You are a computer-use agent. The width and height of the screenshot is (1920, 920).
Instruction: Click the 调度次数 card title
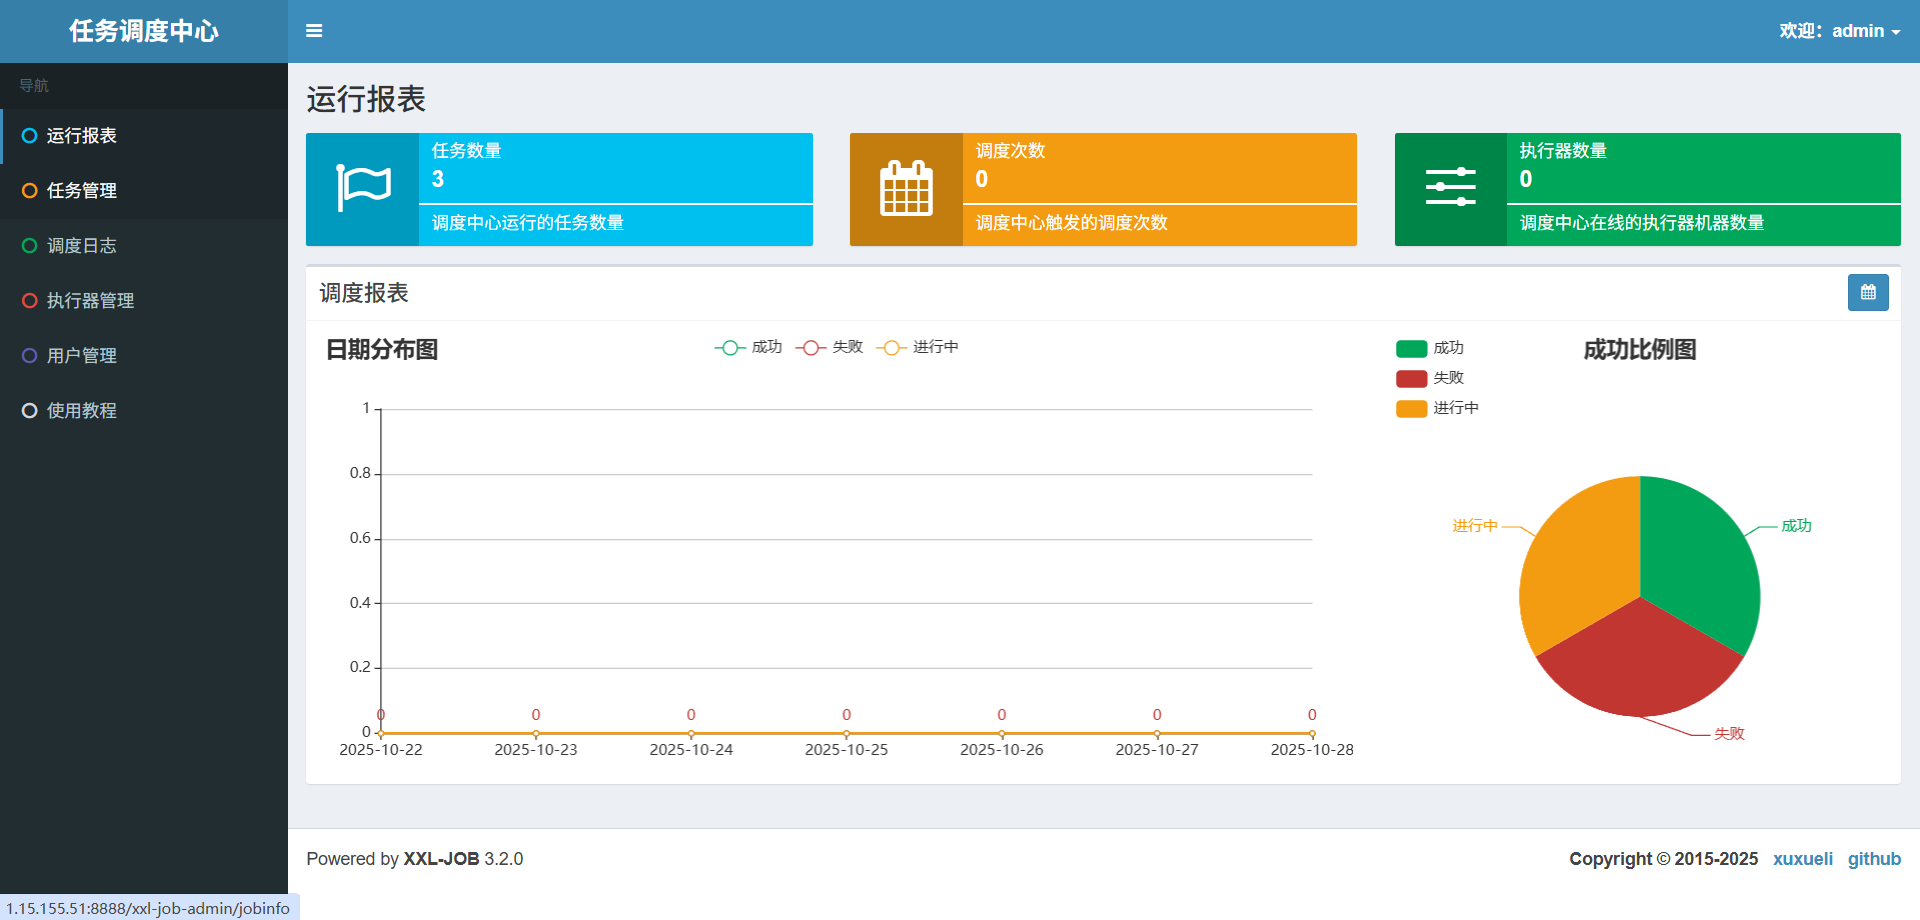1011,151
